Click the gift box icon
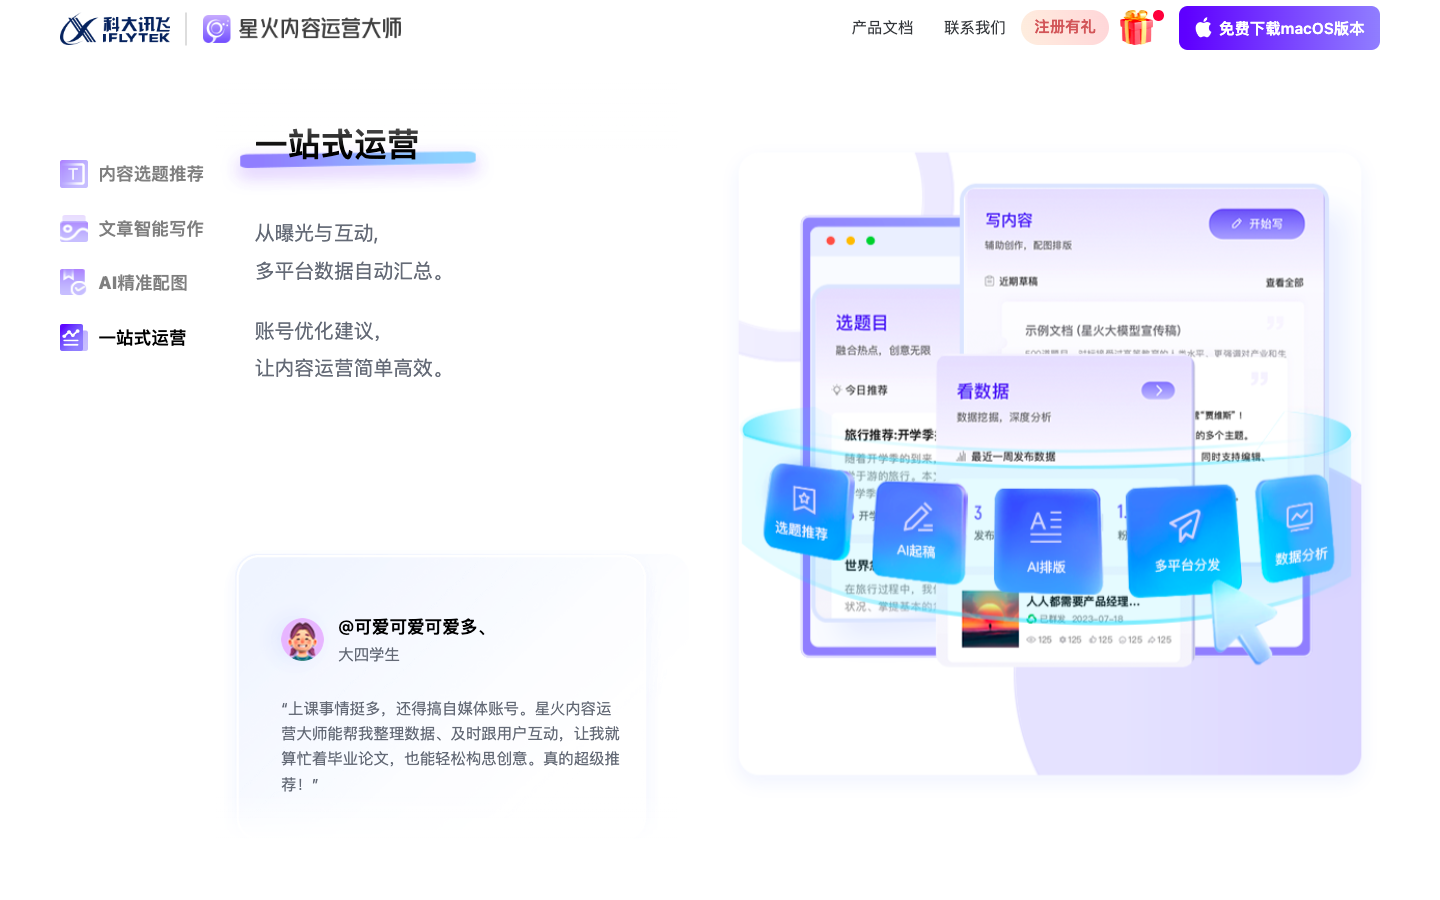1440x900 pixels. click(1137, 28)
